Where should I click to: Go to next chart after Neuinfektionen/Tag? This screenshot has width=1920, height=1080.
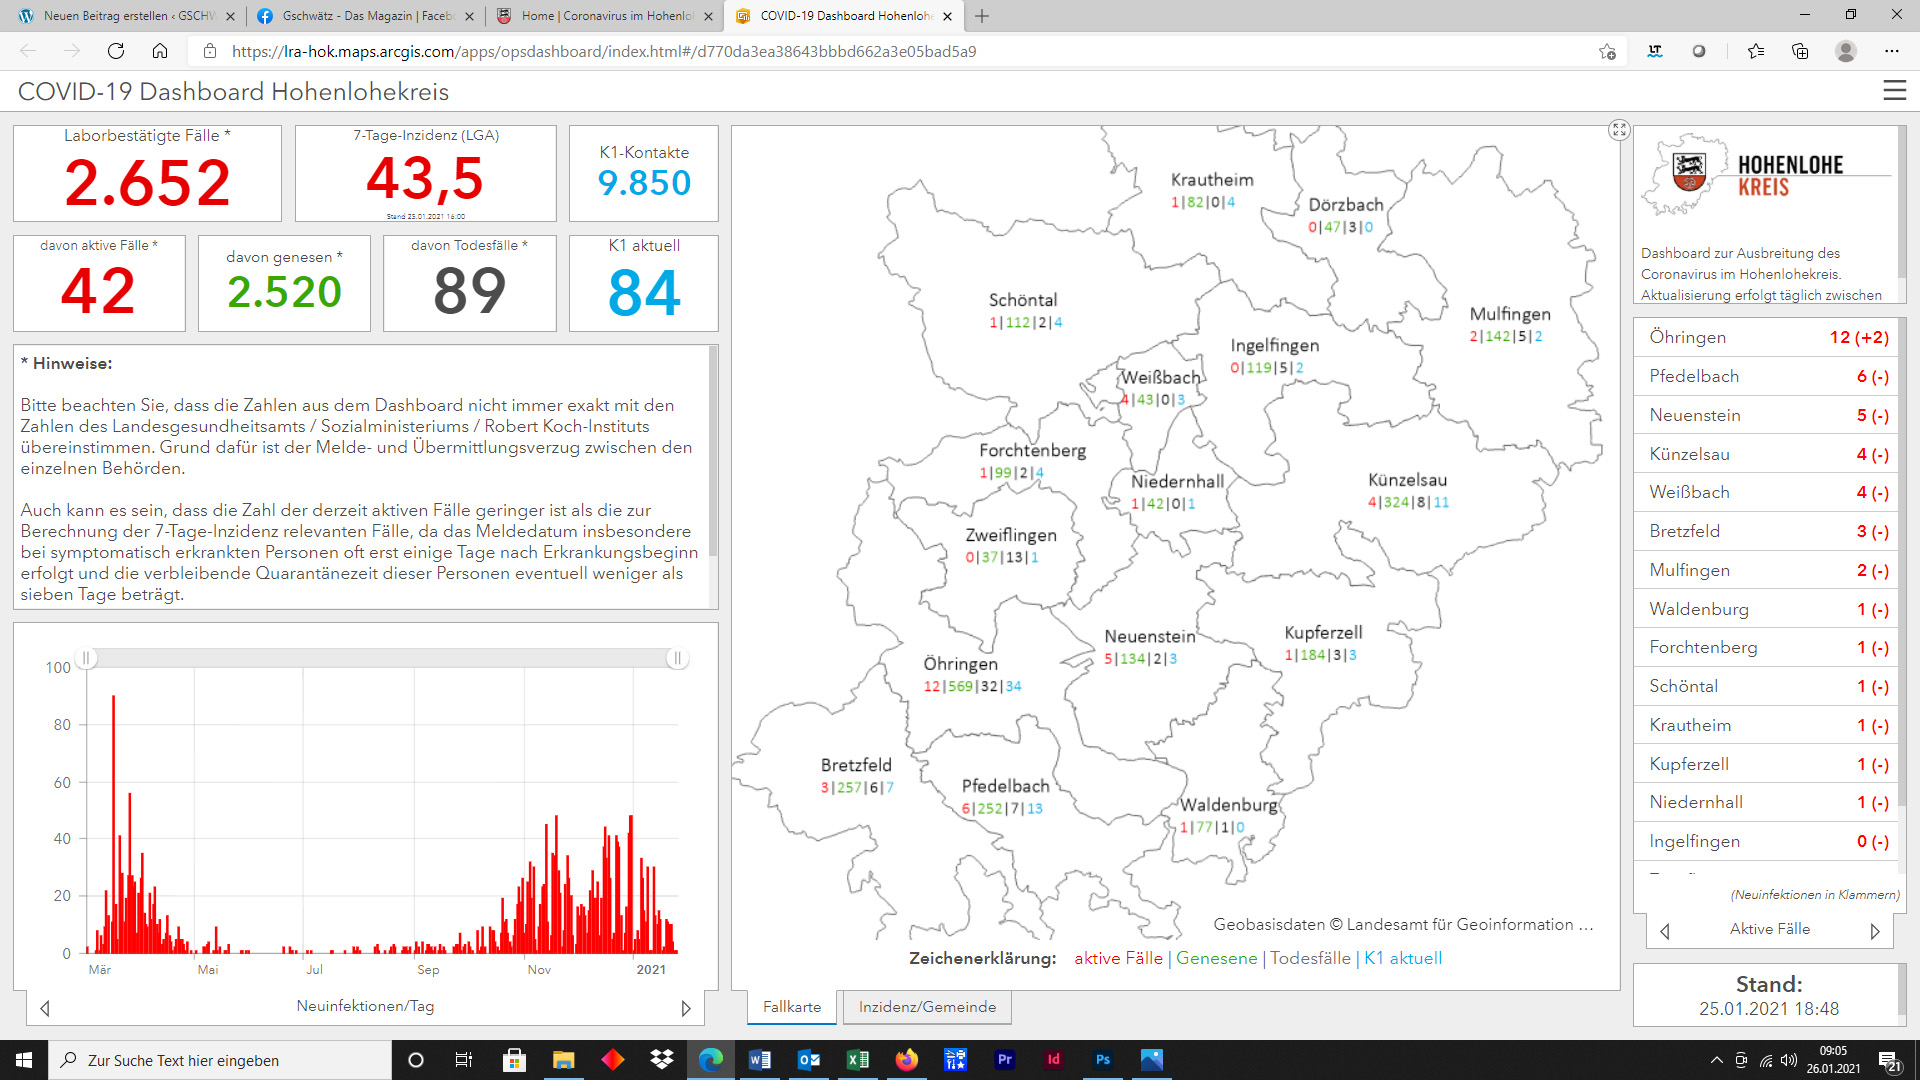coord(686,1008)
